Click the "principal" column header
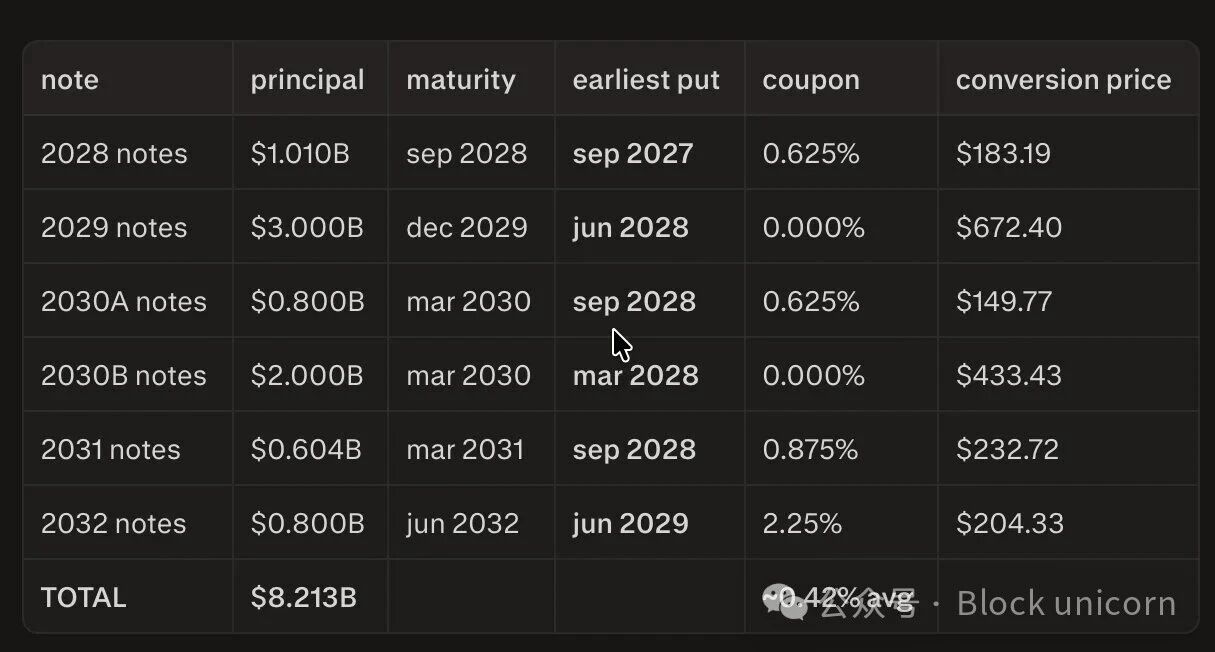Screen dimensions: 1215x652 [x=307, y=80]
